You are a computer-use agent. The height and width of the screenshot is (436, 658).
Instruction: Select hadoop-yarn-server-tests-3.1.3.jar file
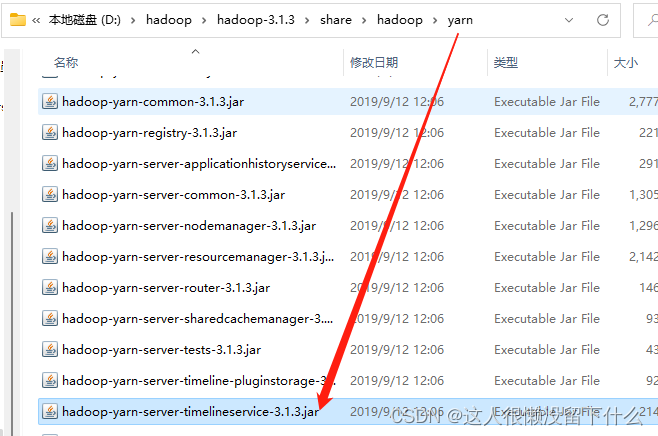coord(162,350)
